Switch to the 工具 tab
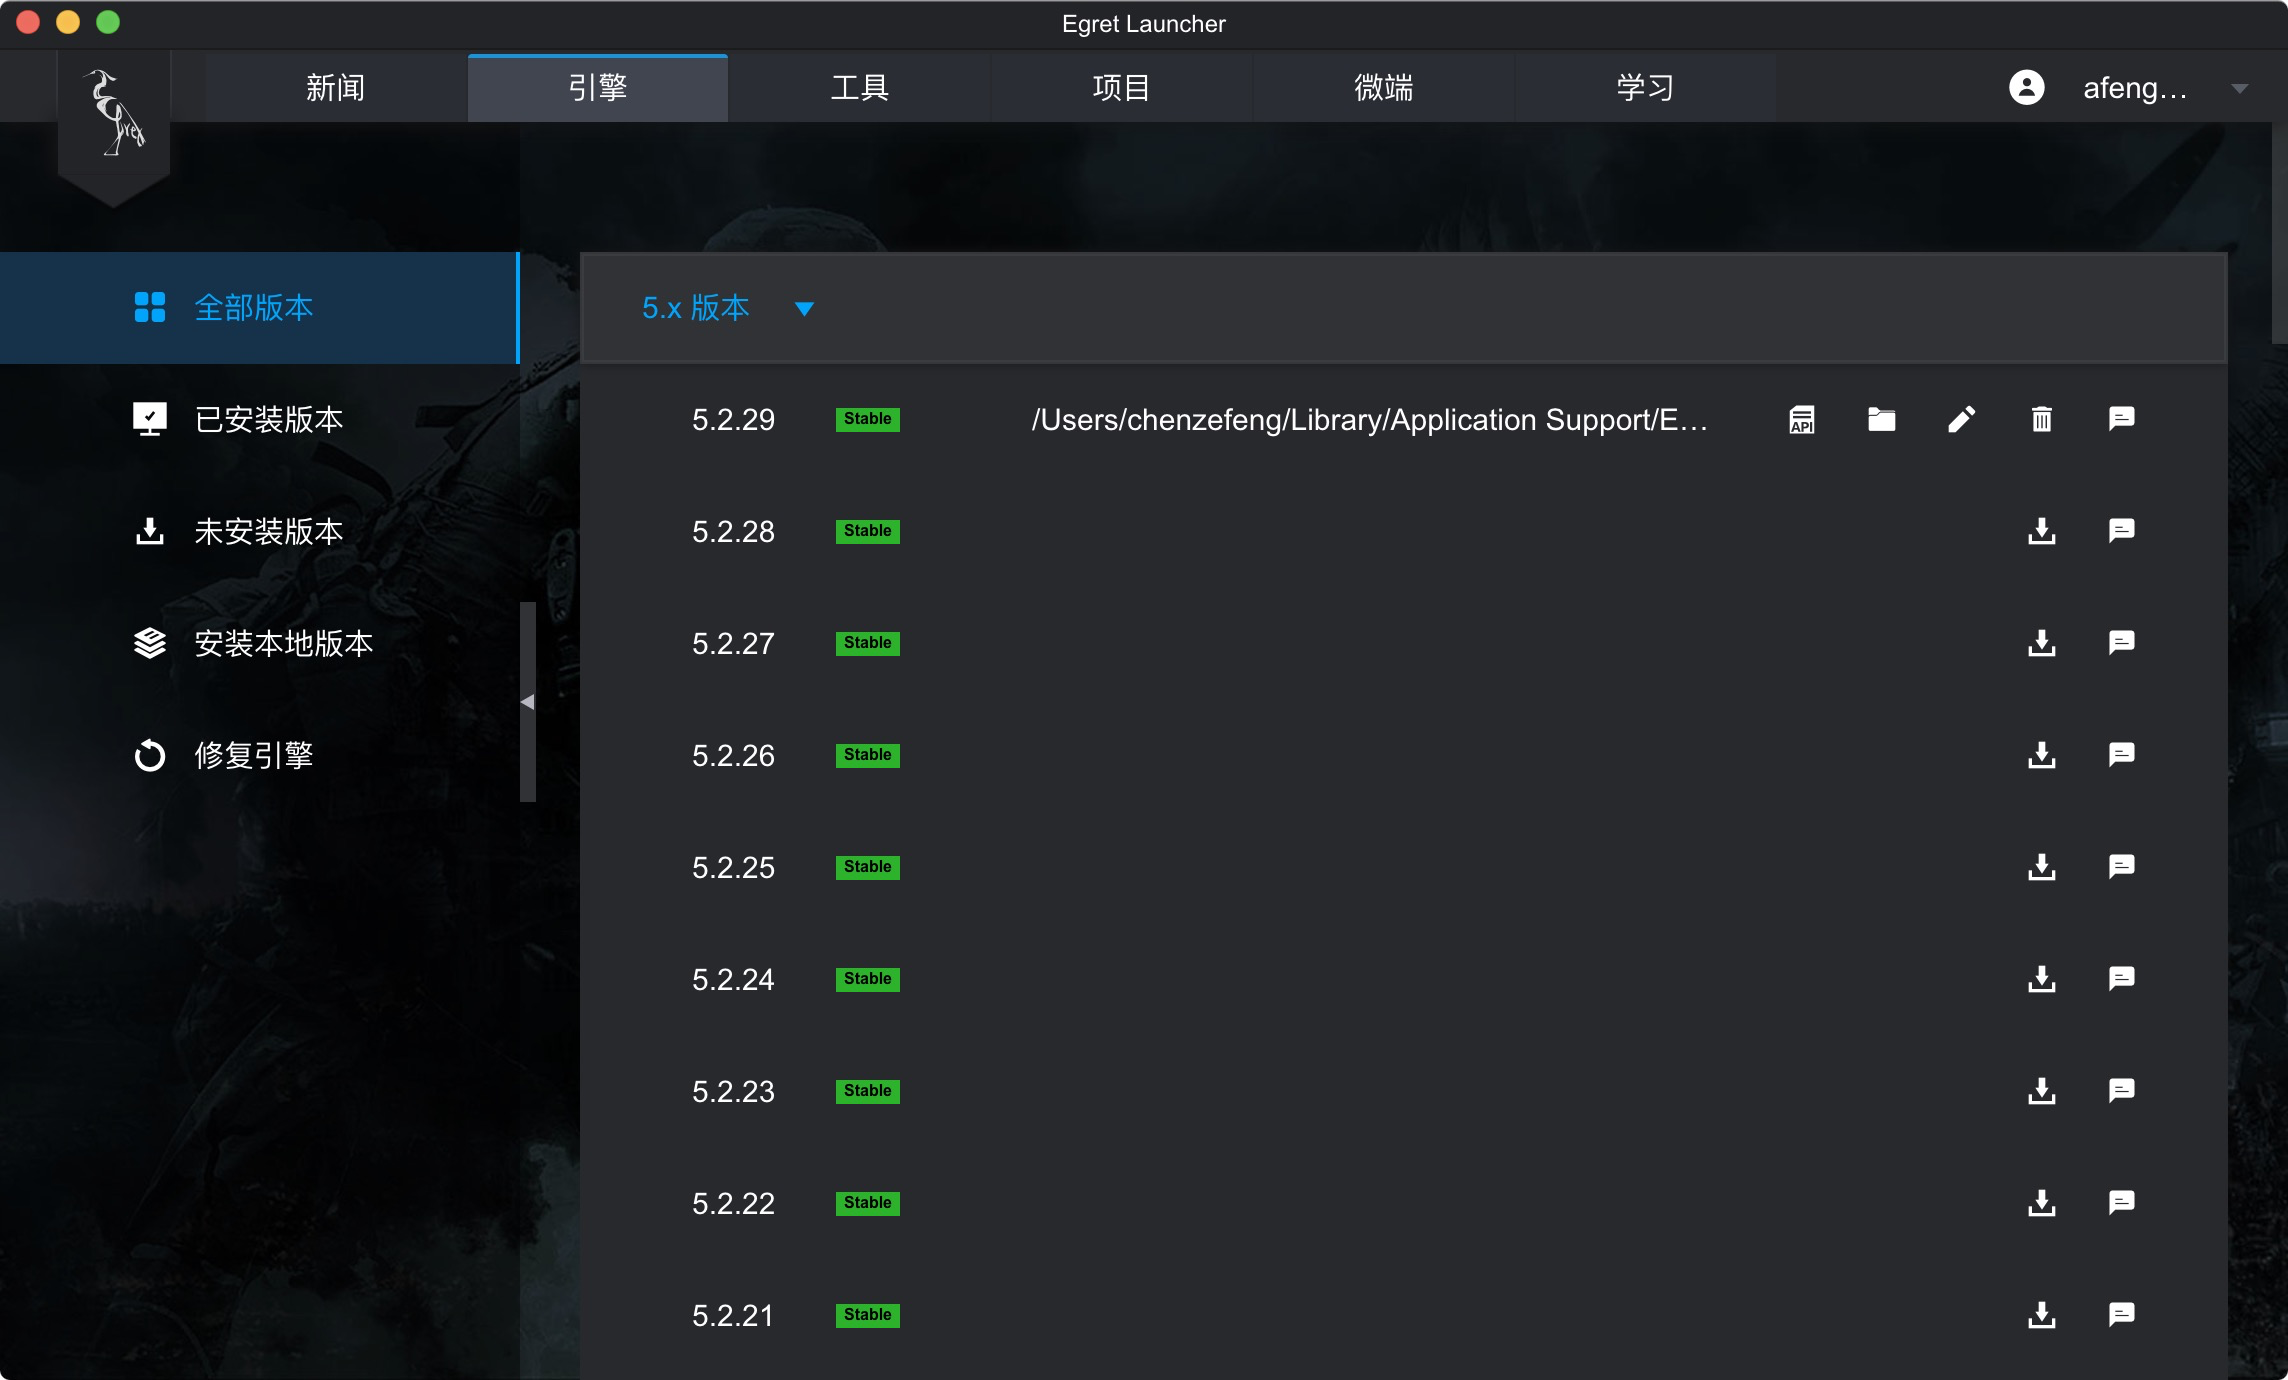 [x=859, y=89]
